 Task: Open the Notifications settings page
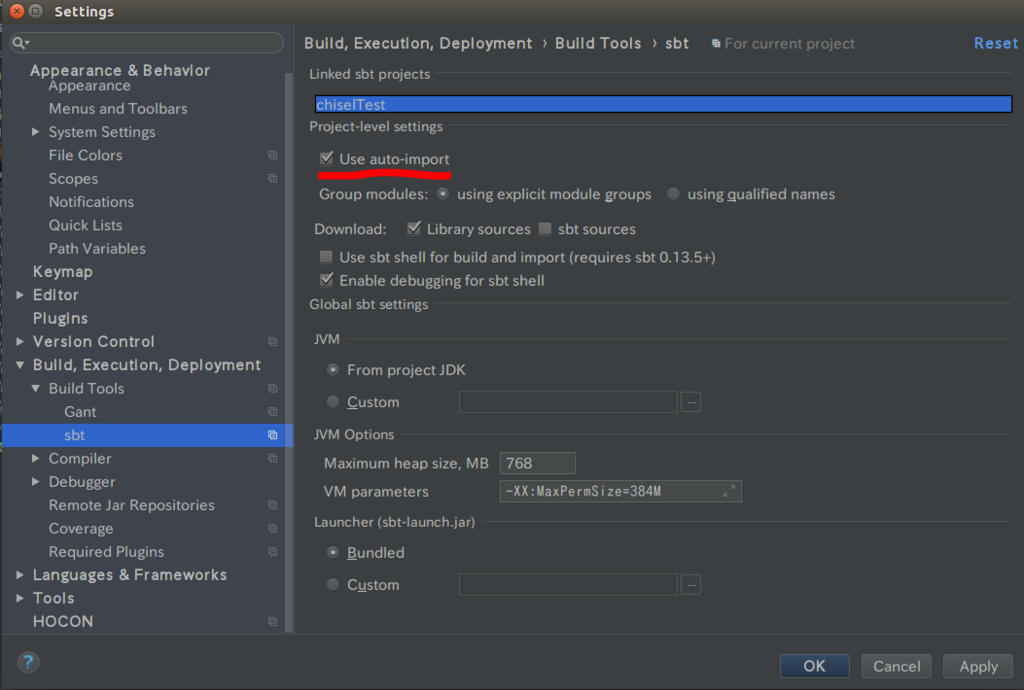coord(91,202)
